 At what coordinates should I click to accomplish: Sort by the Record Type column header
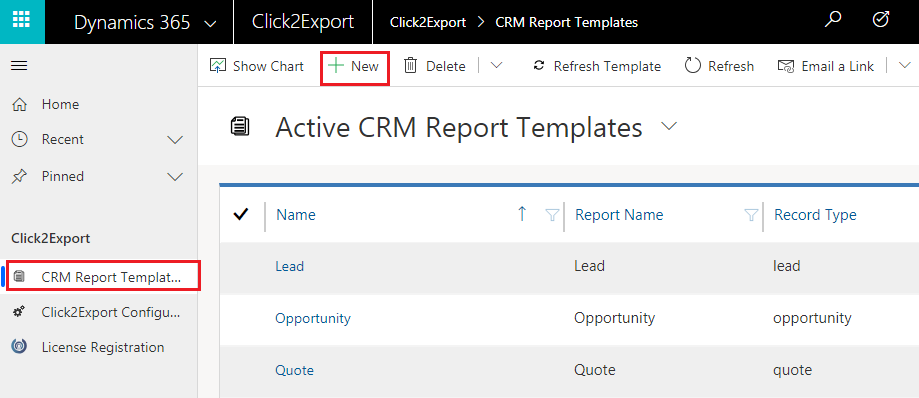click(815, 215)
